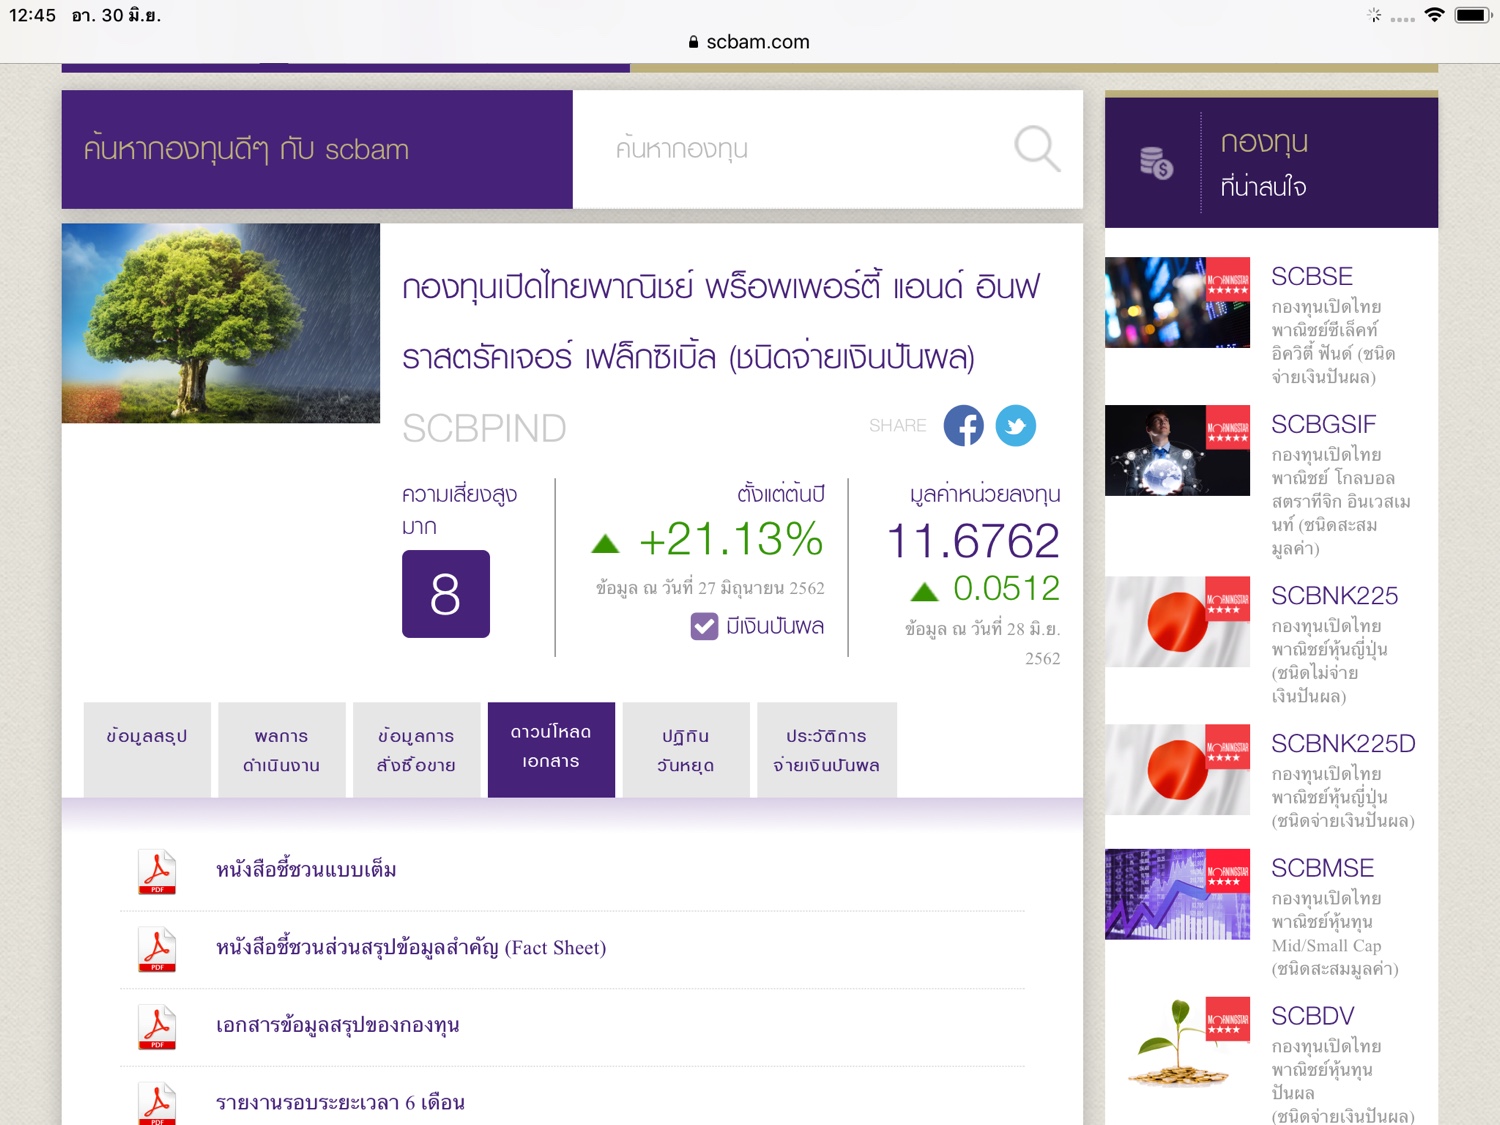The width and height of the screenshot is (1500, 1125).
Task: Click the SCBPIND fund code text
Action: (x=484, y=429)
